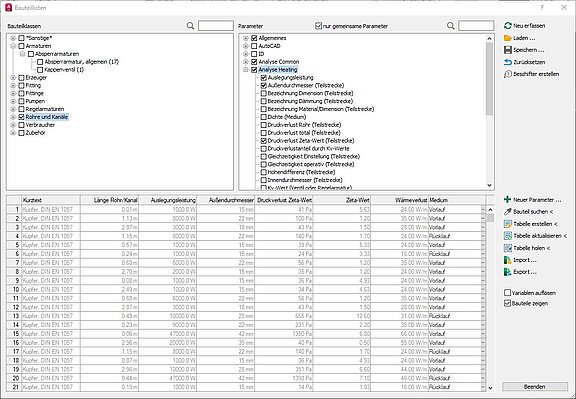
Task: Click the Parameter search magnifier icon
Action: [x=450, y=26]
